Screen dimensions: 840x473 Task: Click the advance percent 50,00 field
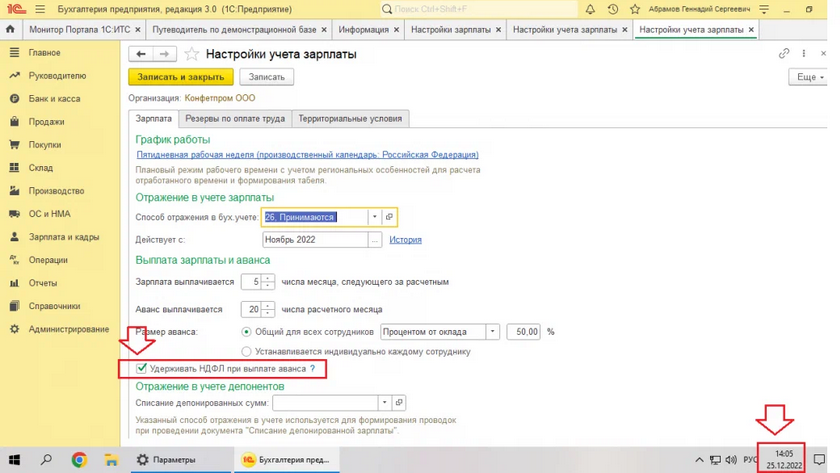[523, 332]
